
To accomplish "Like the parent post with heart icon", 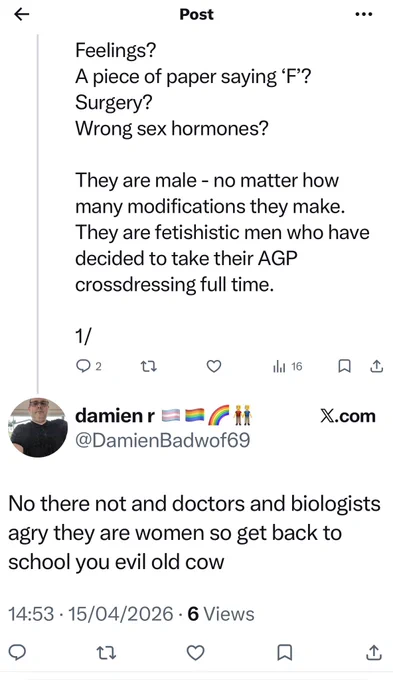I will pyautogui.click(x=213, y=367).
